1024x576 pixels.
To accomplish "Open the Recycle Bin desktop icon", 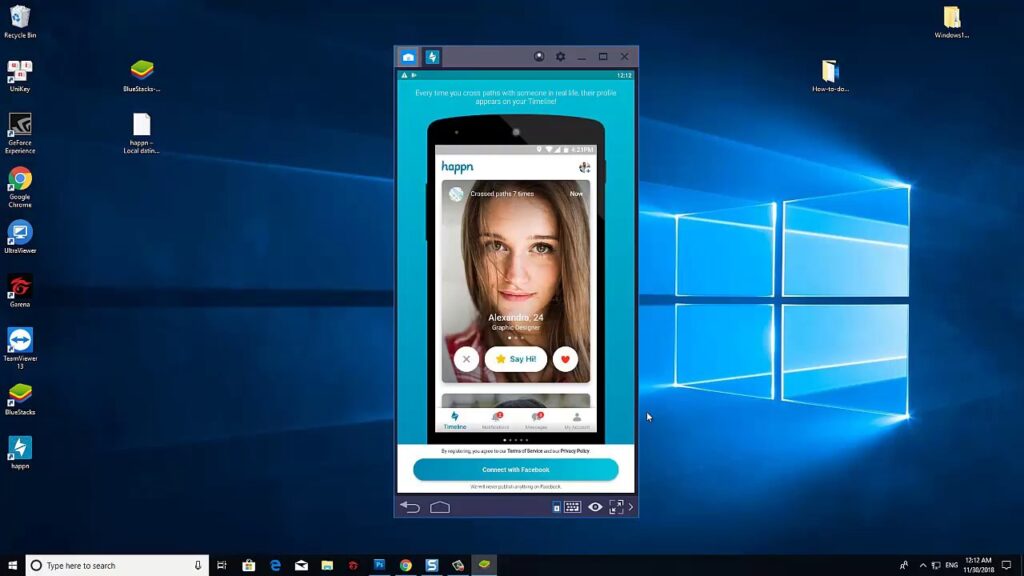I will point(20,22).
